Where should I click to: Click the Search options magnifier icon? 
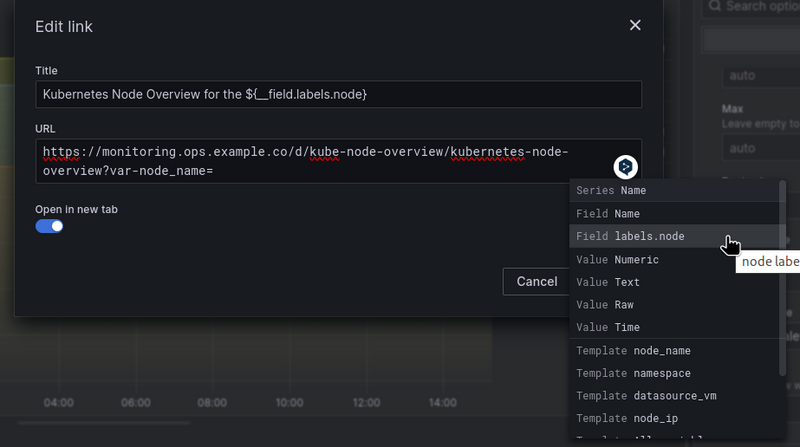pos(715,6)
